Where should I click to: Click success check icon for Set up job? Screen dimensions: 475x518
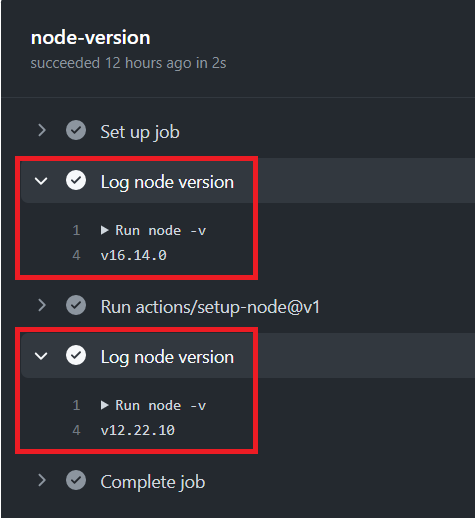pos(76,130)
